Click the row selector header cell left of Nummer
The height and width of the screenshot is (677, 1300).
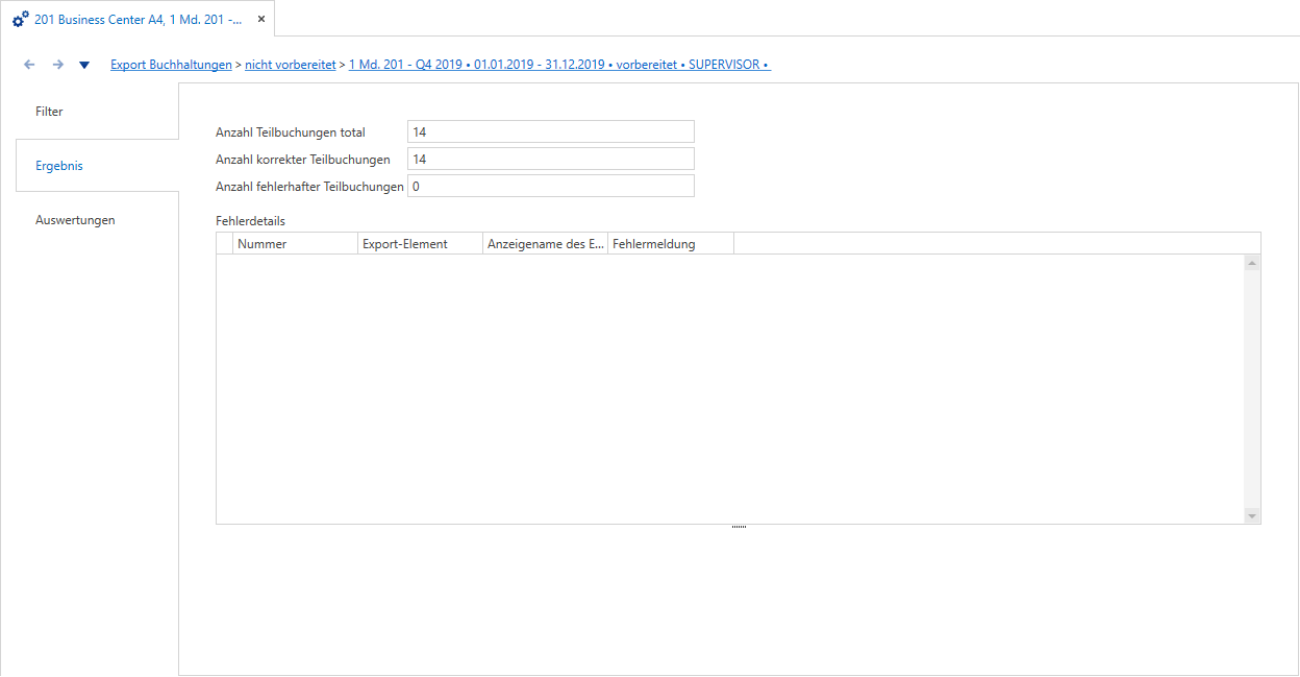point(225,244)
